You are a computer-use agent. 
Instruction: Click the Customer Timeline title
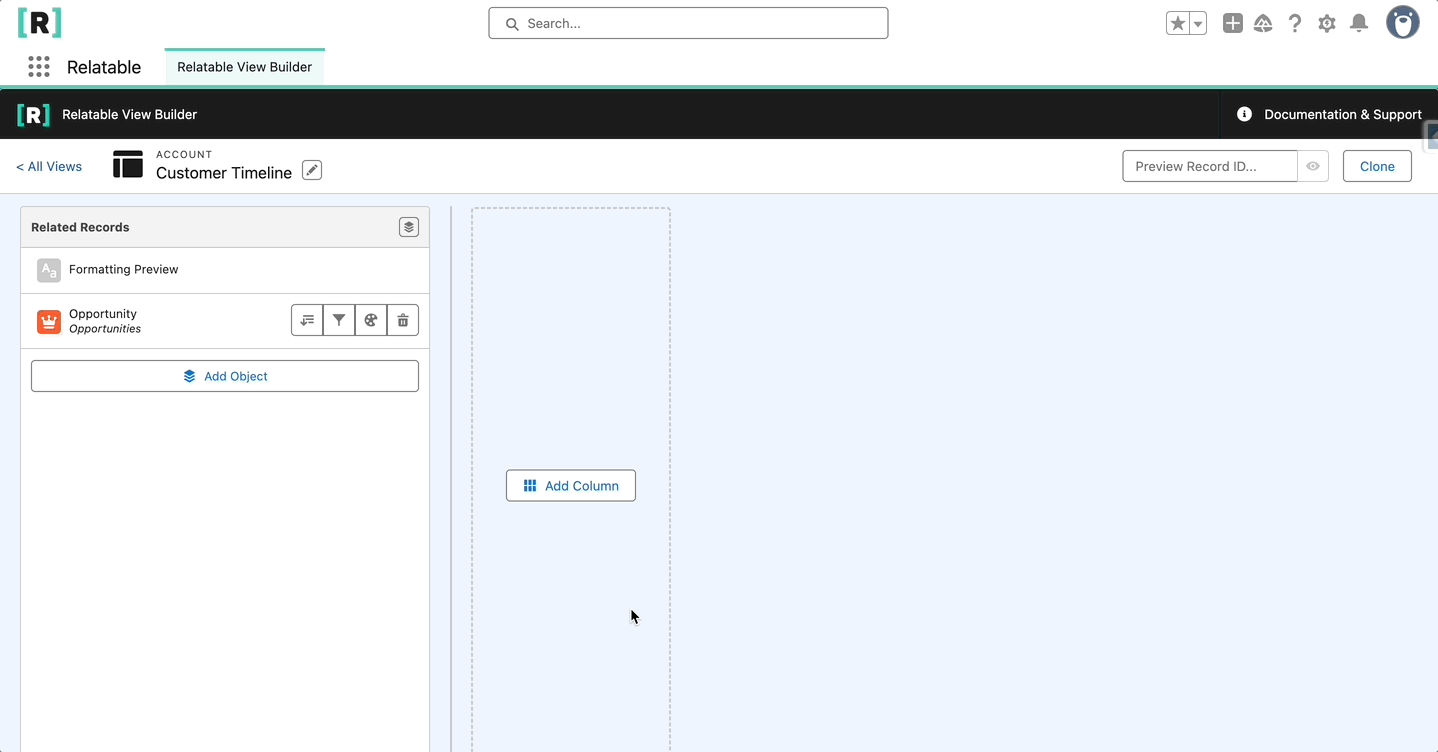(x=224, y=173)
